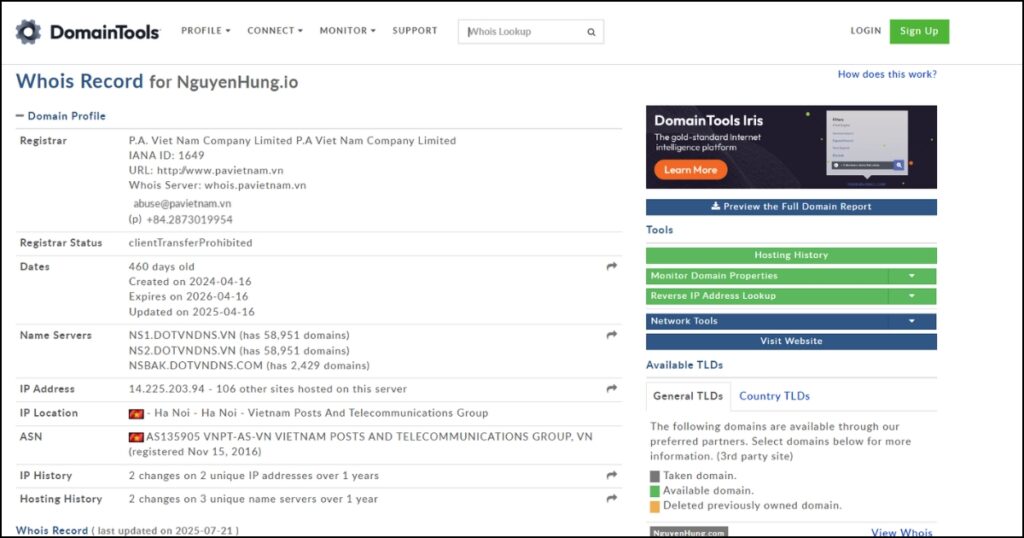Viewport: 1024px width, 538px height.
Task: Click NS1.DOTVNDNS.VN name server text
Action: pos(182,335)
